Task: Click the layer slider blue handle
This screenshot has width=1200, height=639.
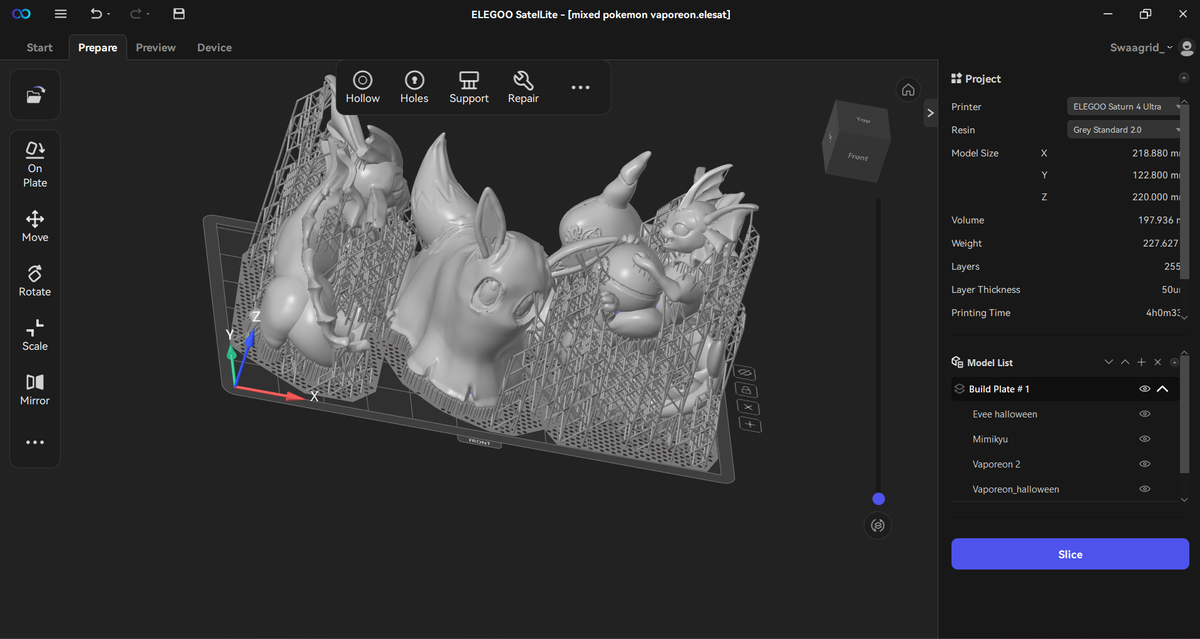Action: pos(878,499)
